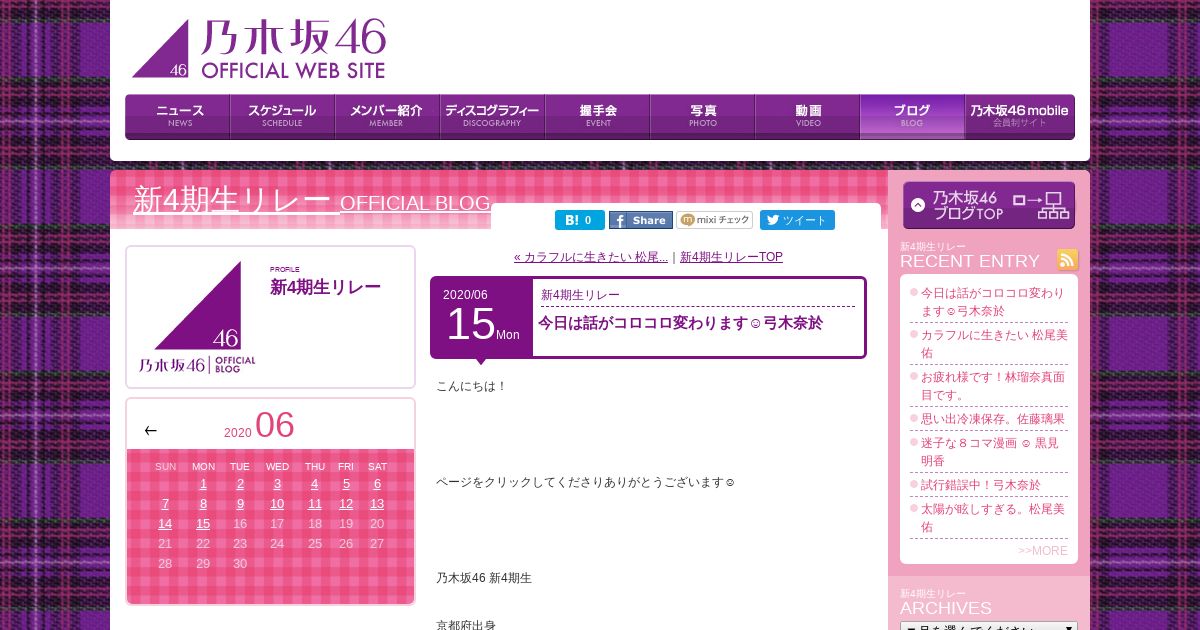Select calendar date 13

tap(377, 504)
